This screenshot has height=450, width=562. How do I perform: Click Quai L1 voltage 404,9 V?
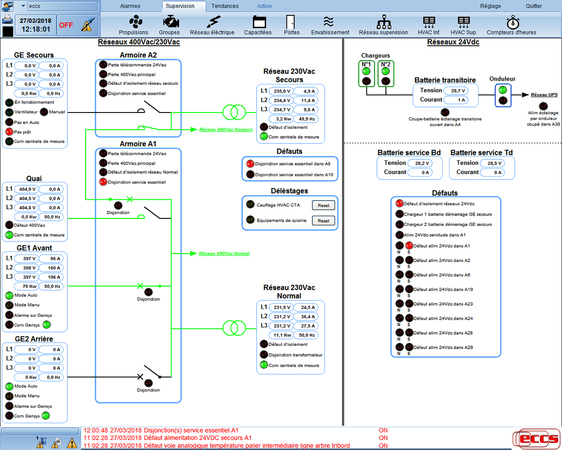[27, 189]
